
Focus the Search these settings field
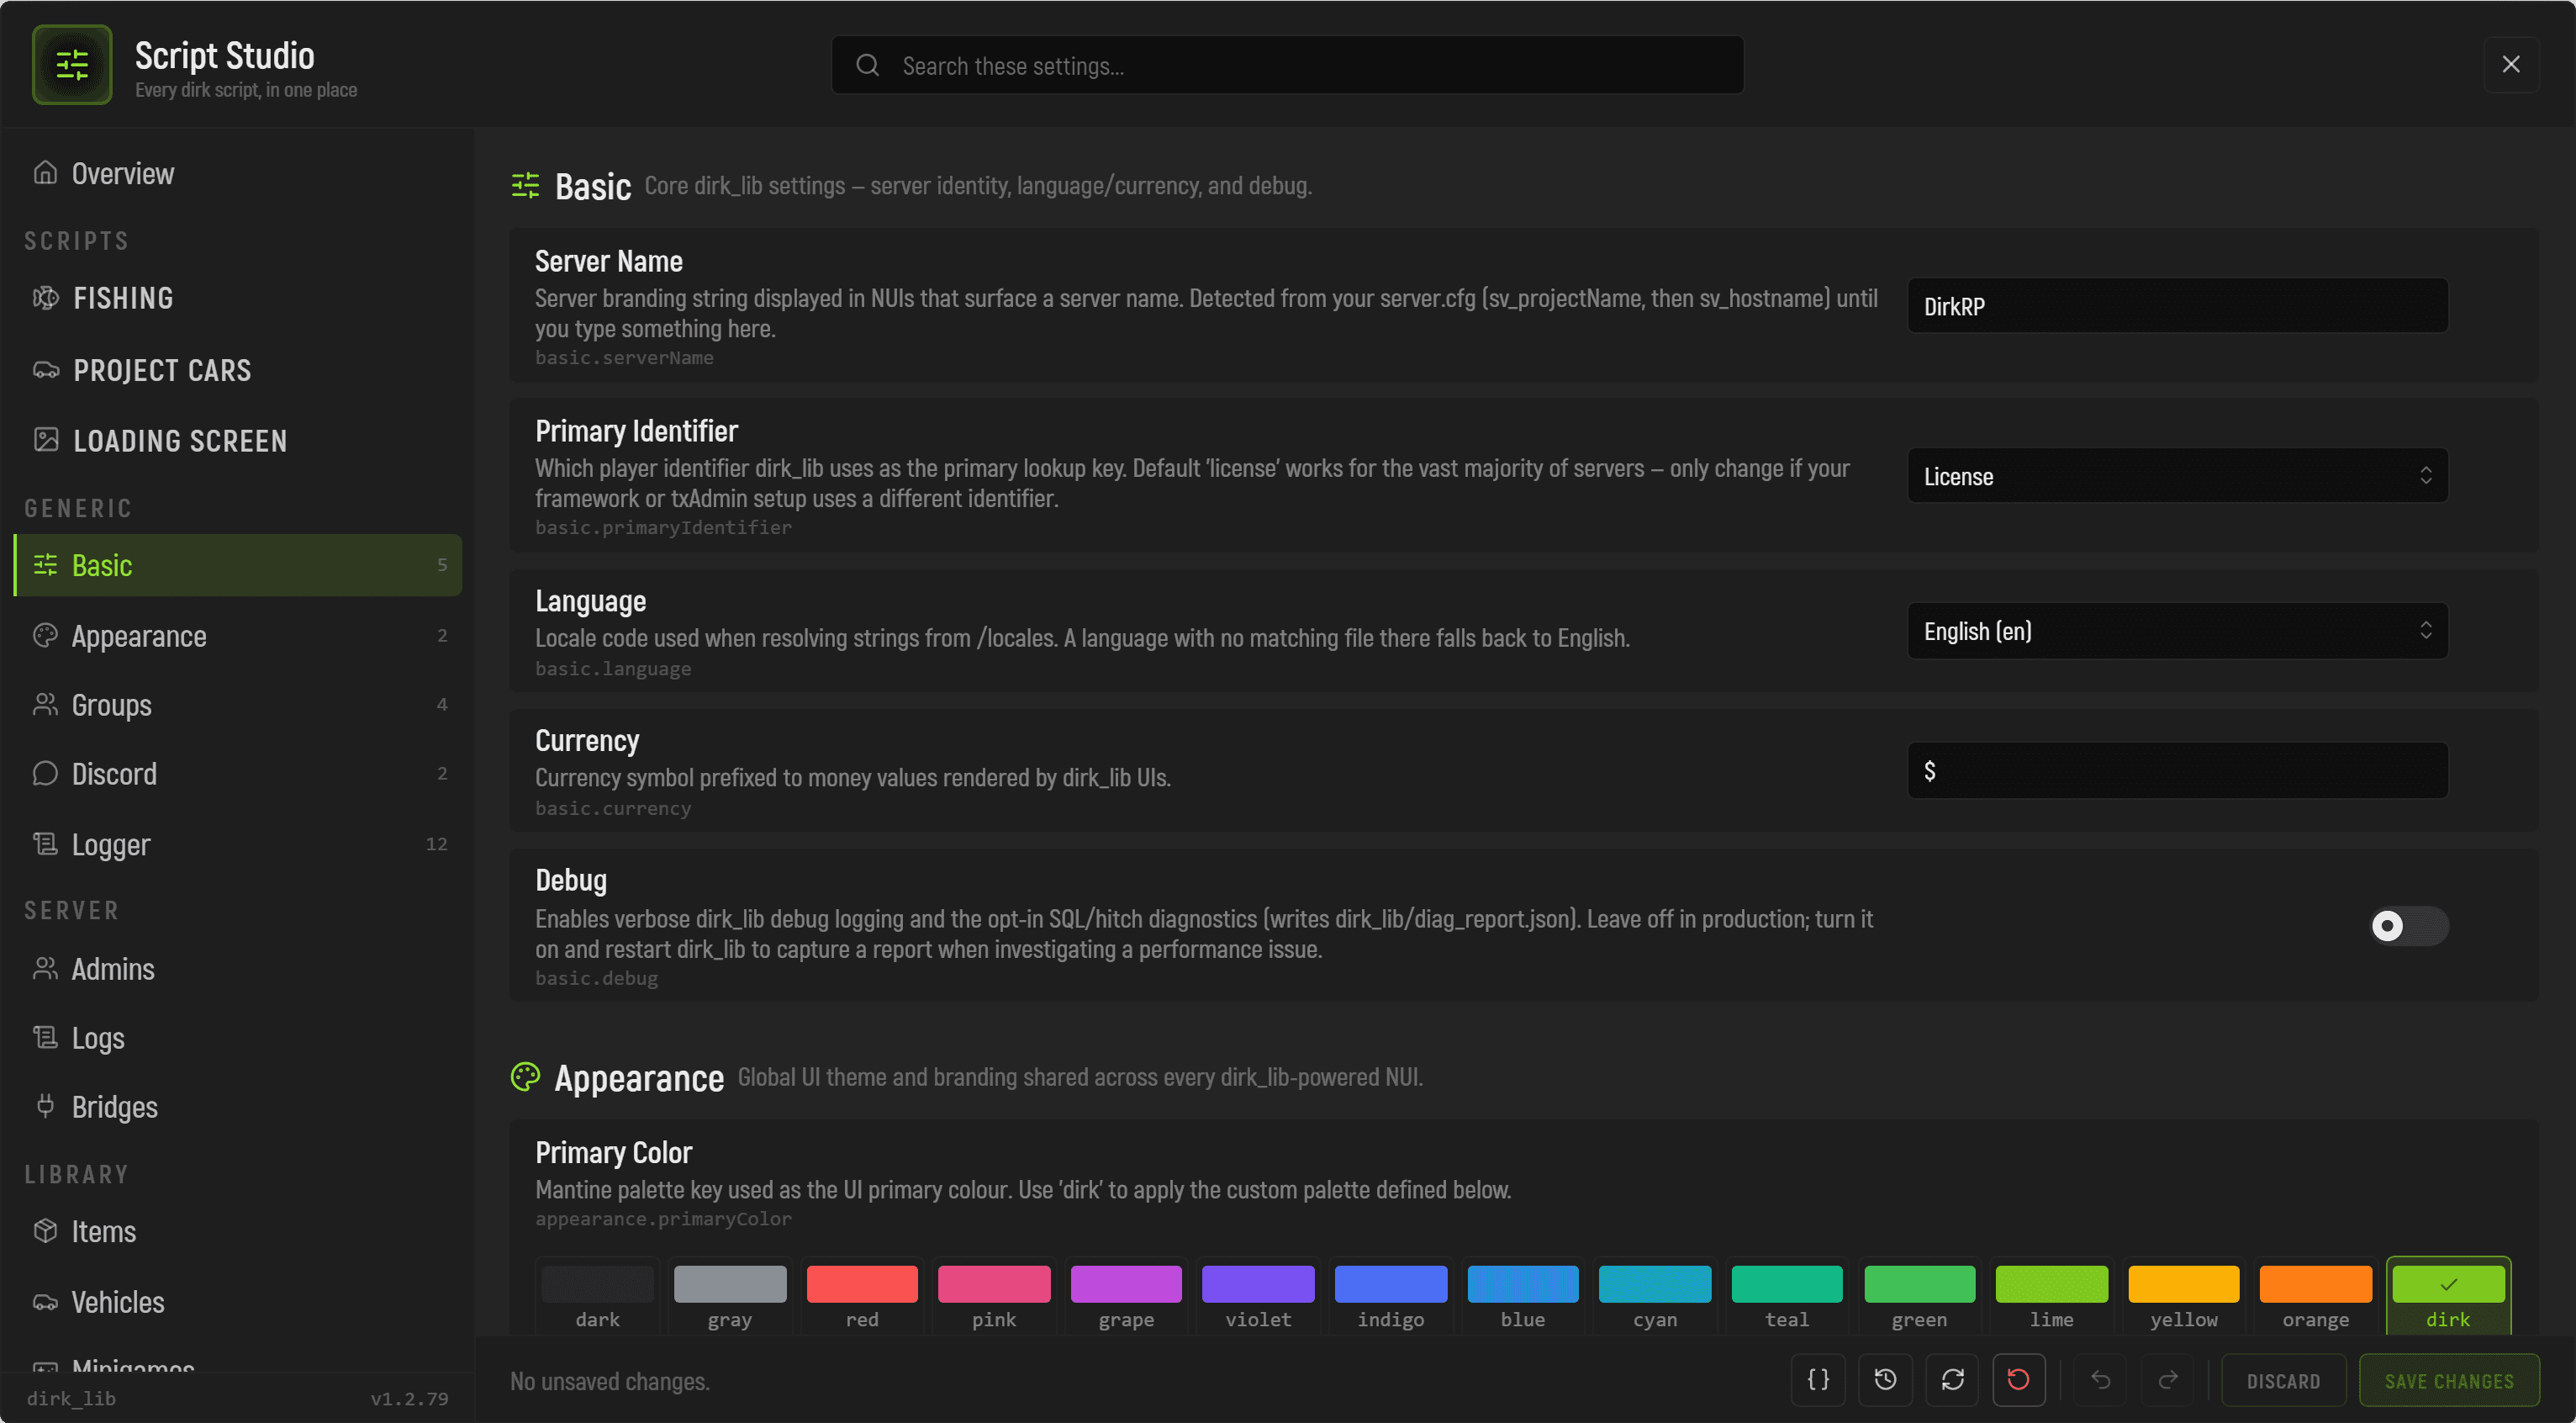click(x=1287, y=66)
